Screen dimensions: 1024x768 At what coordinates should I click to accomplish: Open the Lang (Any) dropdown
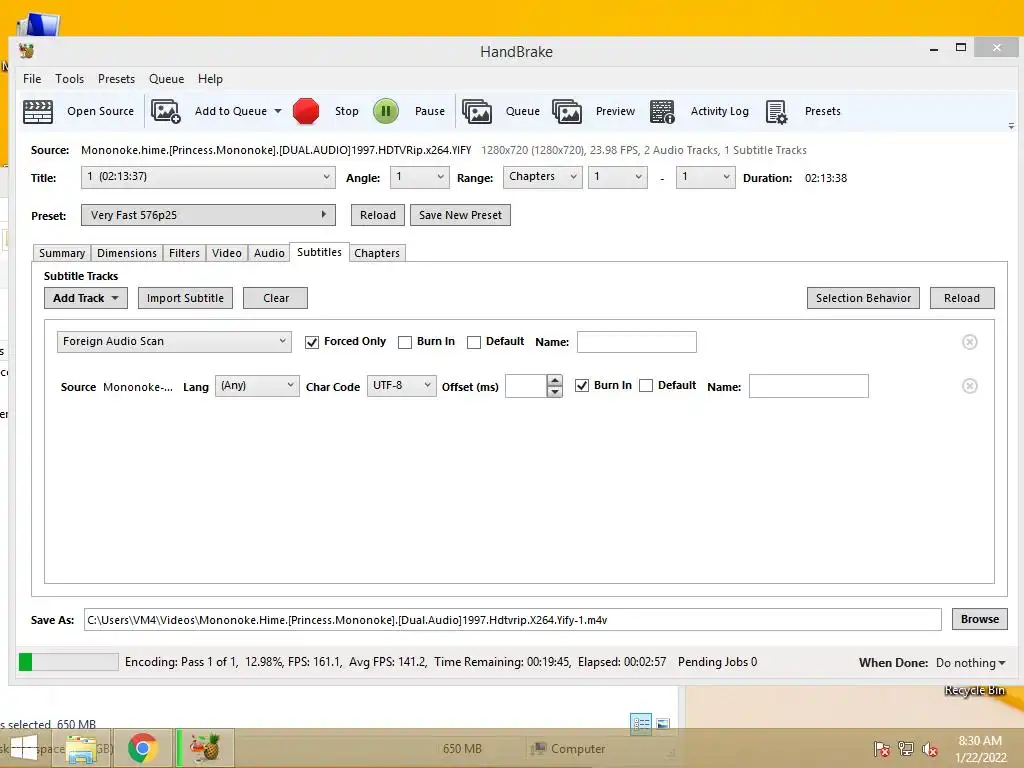[257, 385]
